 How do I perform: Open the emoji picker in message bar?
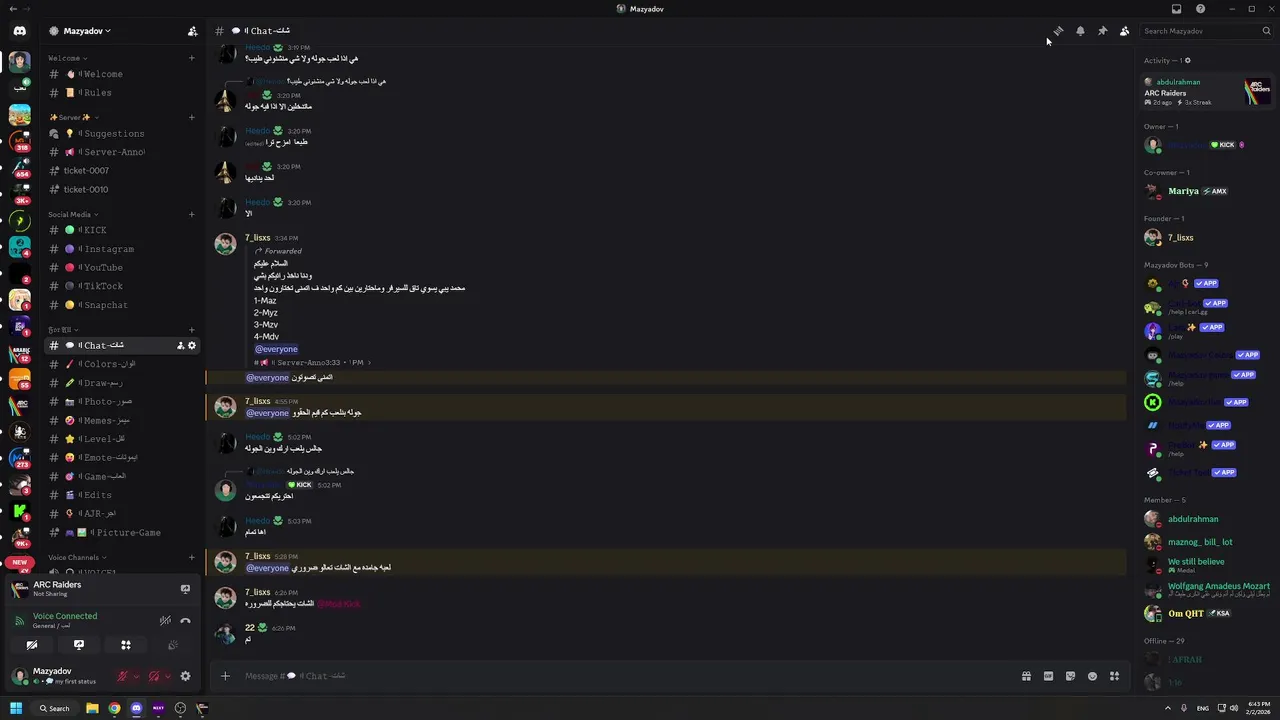(1092, 676)
